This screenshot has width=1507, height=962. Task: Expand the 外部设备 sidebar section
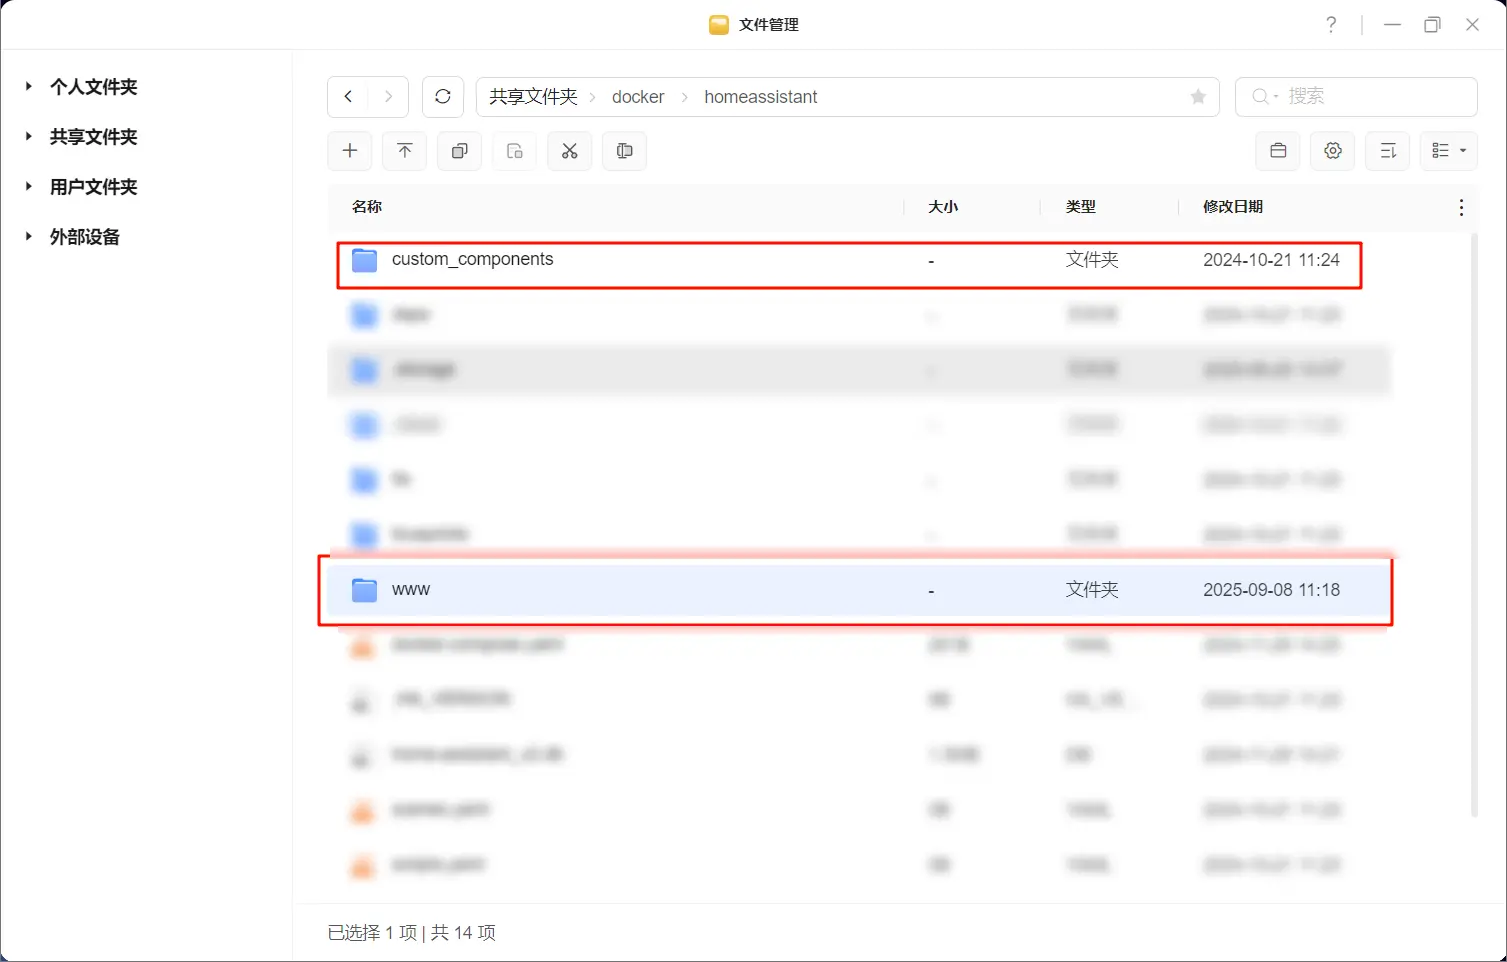[29, 237]
